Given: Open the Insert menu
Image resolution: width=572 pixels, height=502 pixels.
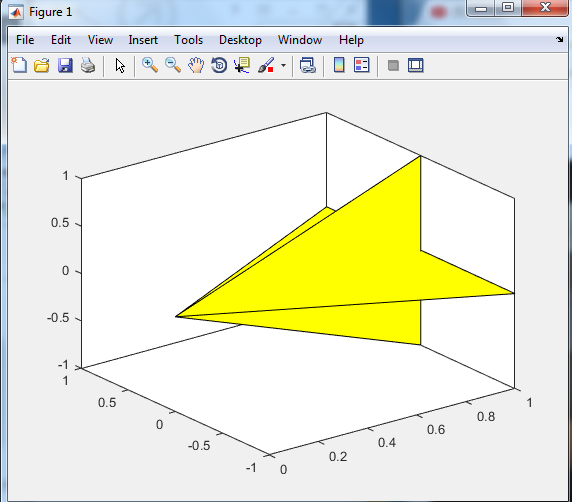Looking at the screenshot, I should click(x=143, y=40).
